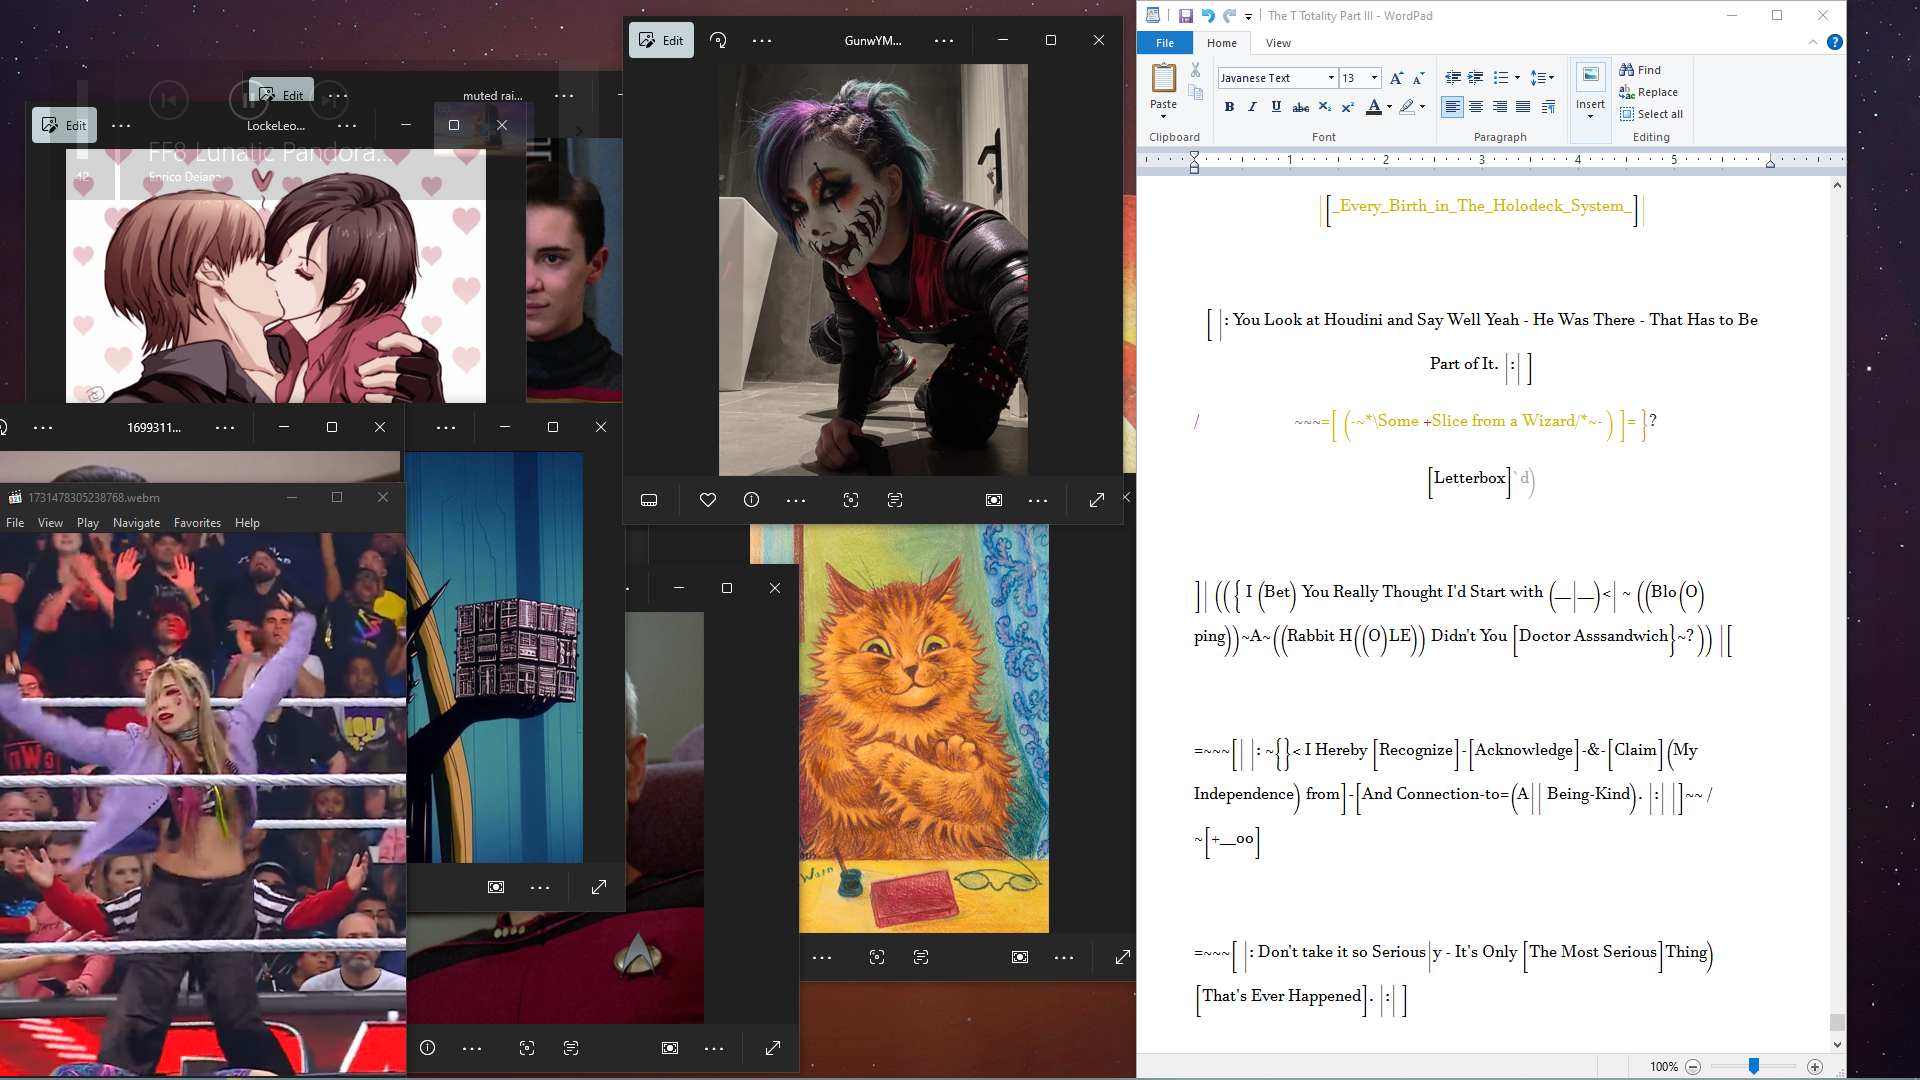Open Help menu in webm player
Viewport: 1920px width, 1080px height.
(x=247, y=523)
